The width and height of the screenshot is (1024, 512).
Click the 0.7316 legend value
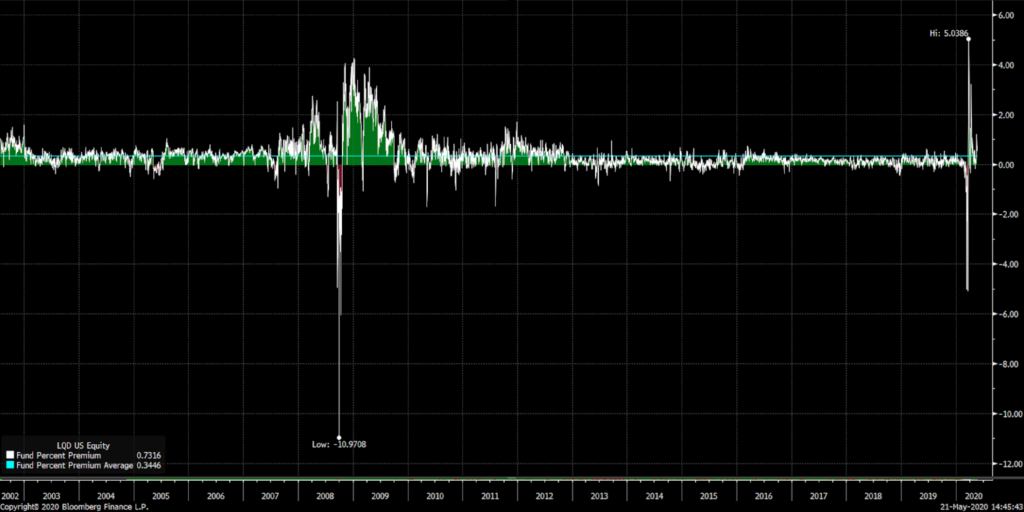point(148,455)
